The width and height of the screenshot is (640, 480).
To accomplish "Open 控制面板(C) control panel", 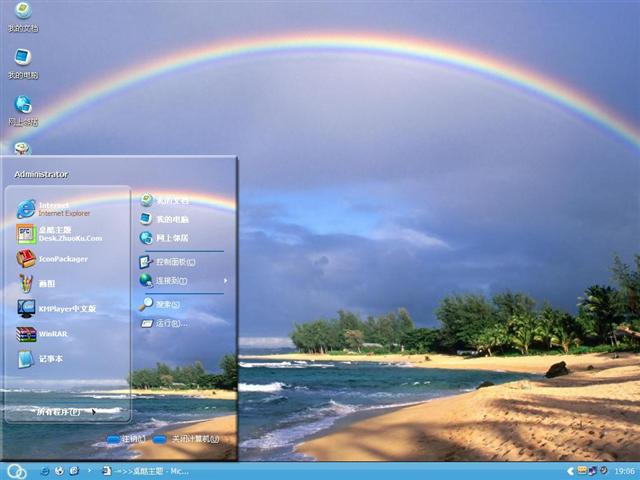I will click(x=167, y=262).
